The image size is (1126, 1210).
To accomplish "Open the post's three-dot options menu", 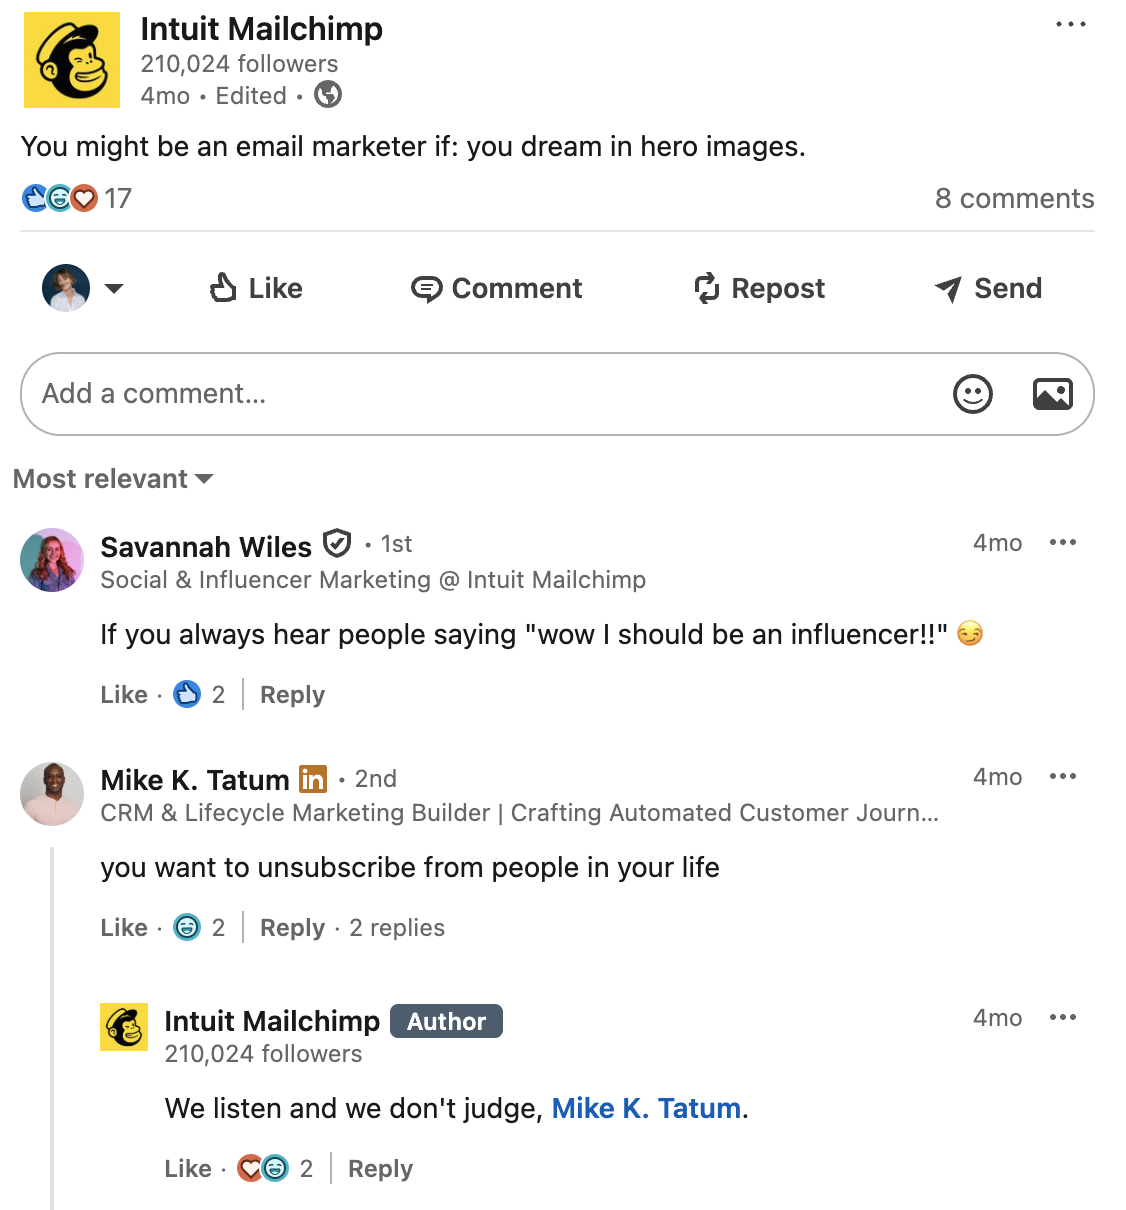I will click(x=1071, y=23).
